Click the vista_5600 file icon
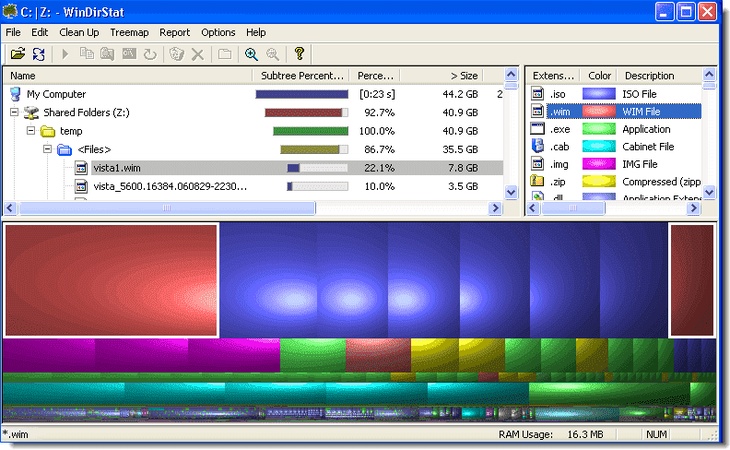 point(81,187)
